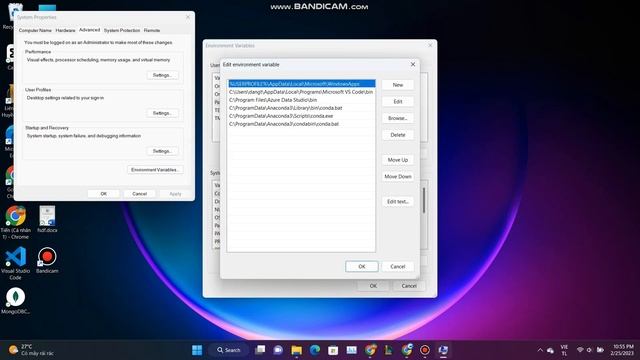Open the Chat app on taskbar
640x360 pixels.
[x=278, y=350]
